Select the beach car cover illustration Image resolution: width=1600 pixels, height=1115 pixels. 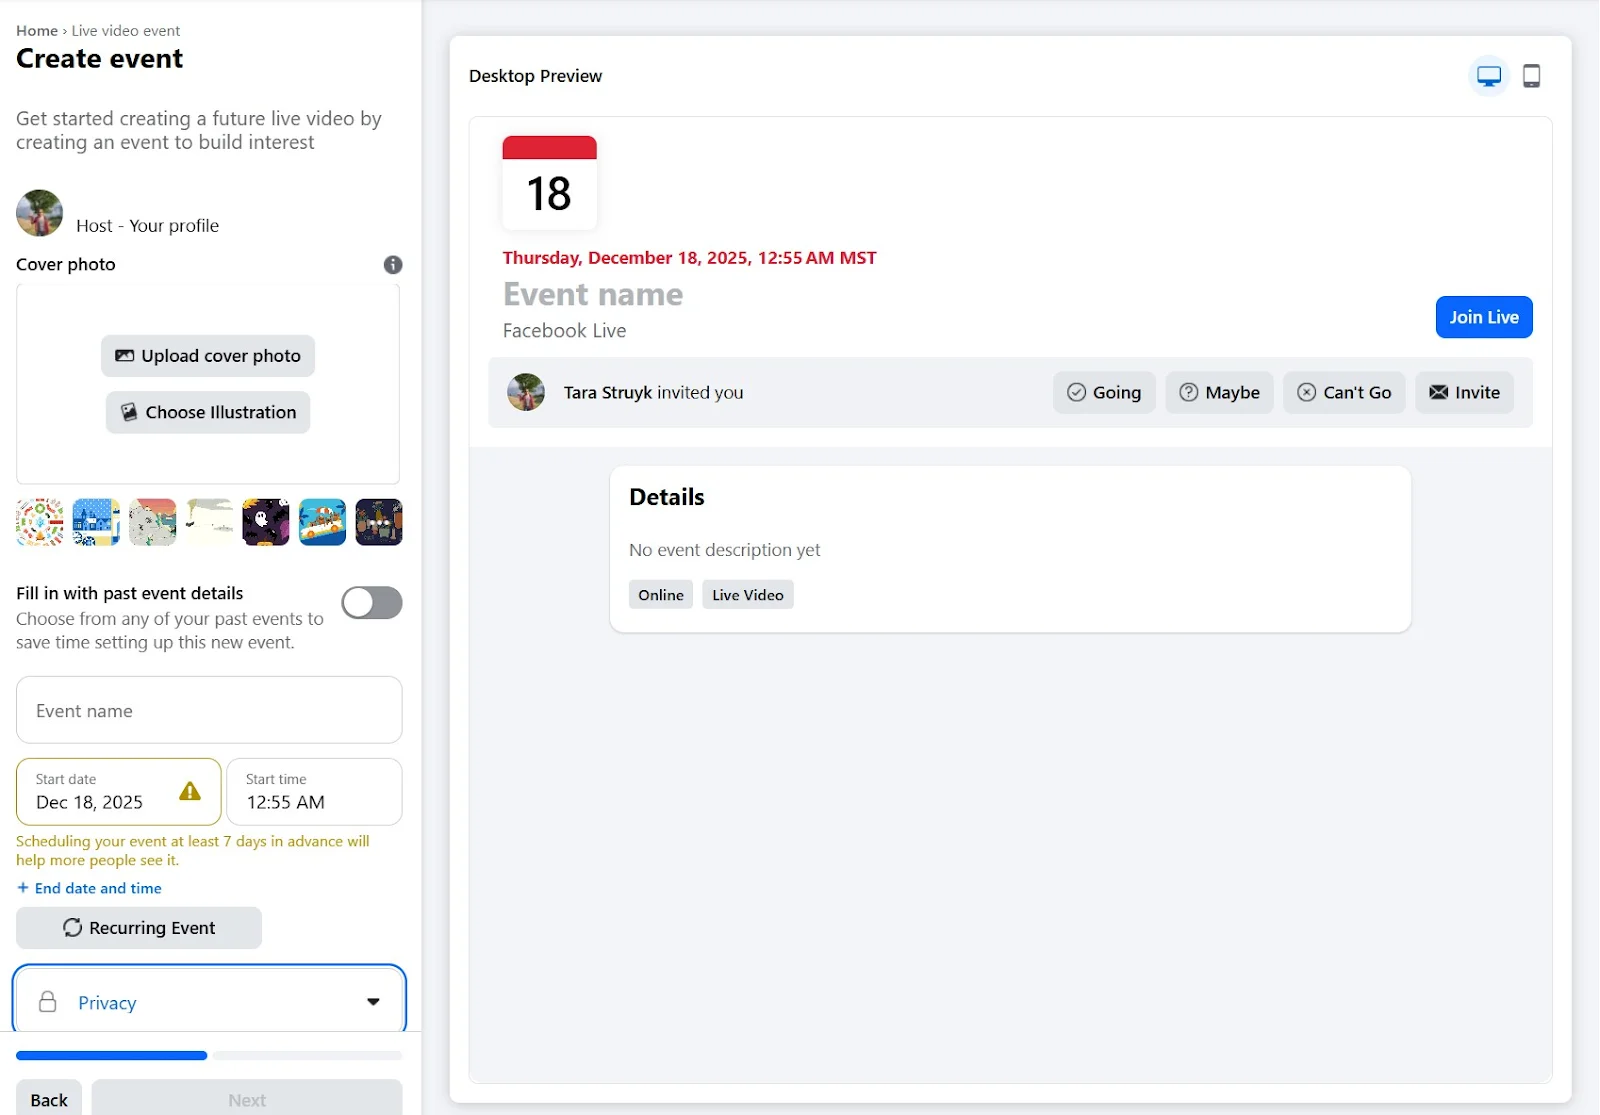click(322, 522)
